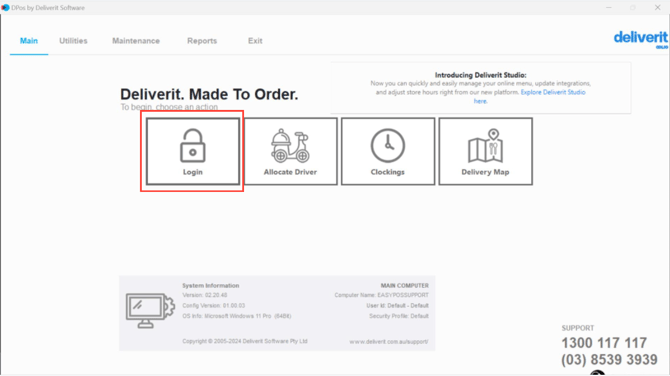Screen dimensions: 670x376
Task: Click the DPos app icon in title bar
Action: coord(5,8)
